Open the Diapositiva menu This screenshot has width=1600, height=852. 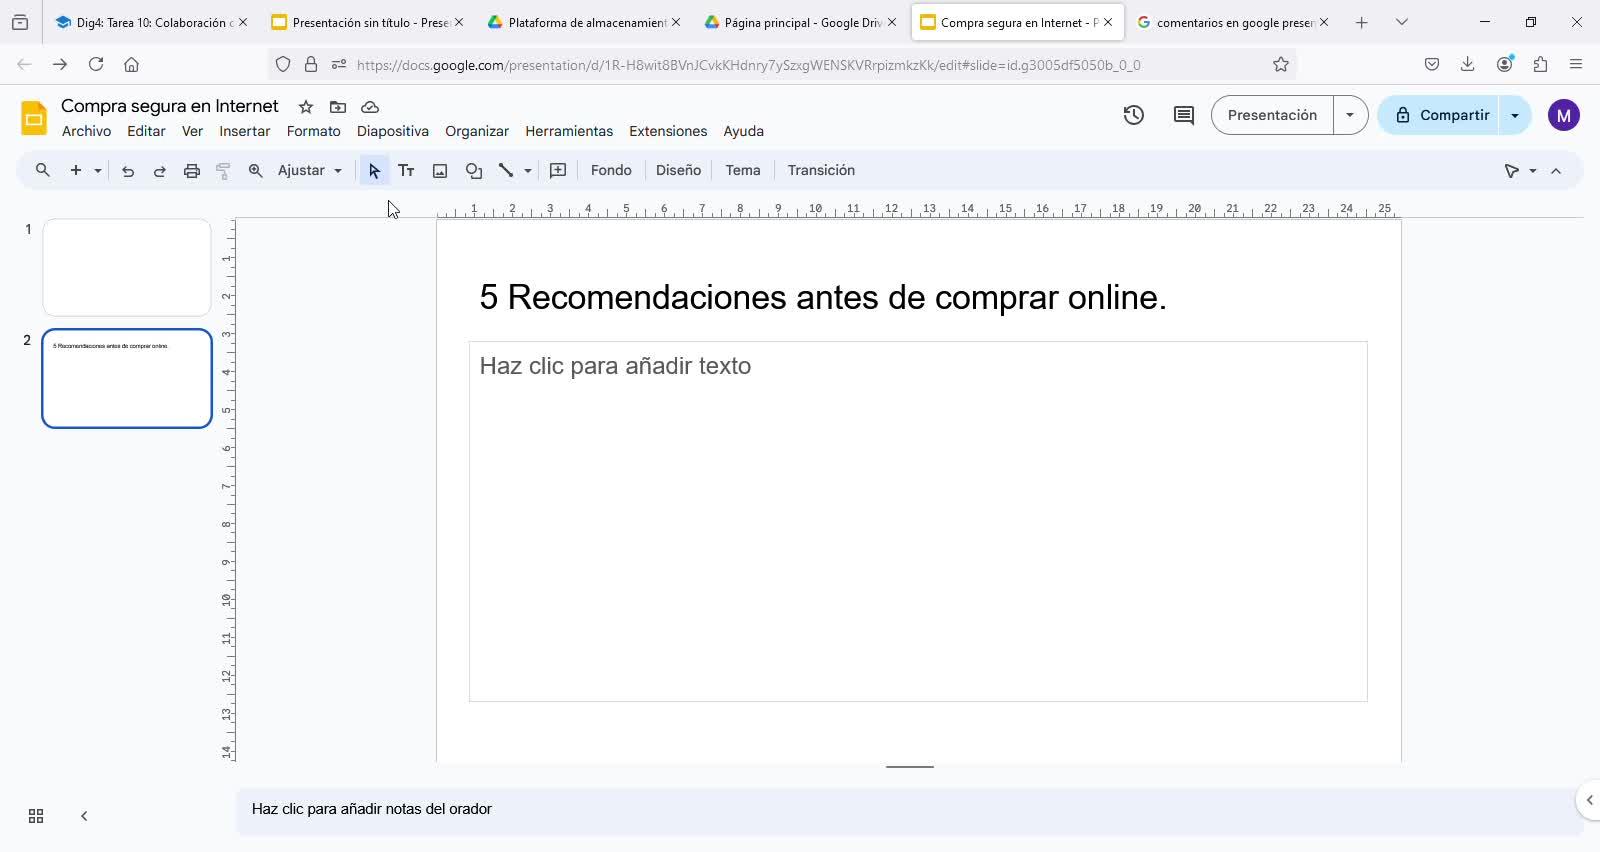coord(392,131)
